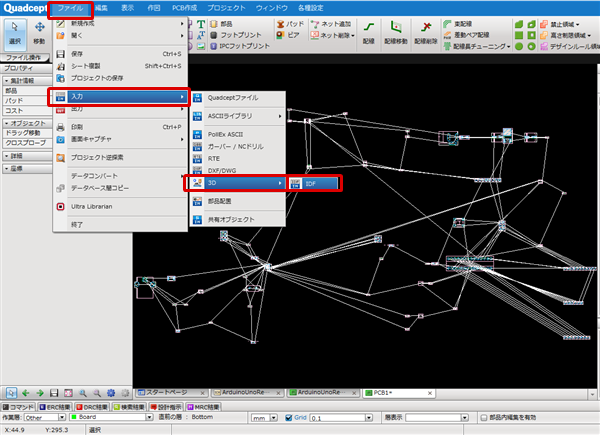The height and width of the screenshot is (435, 600).
Task: Click the green forward arrow icon
Action: 40,393
